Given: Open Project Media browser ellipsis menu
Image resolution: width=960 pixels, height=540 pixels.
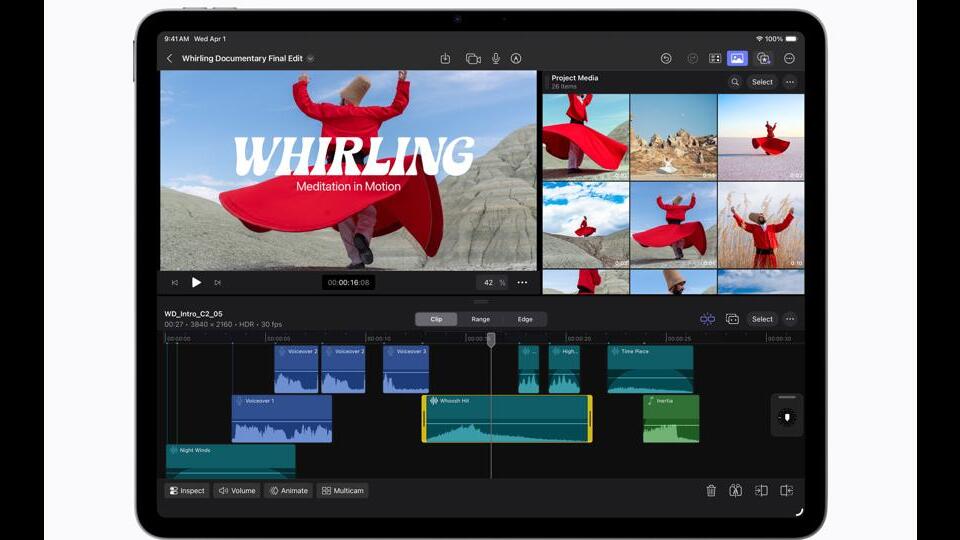Looking at the screenshot, I should coord(790,82).
